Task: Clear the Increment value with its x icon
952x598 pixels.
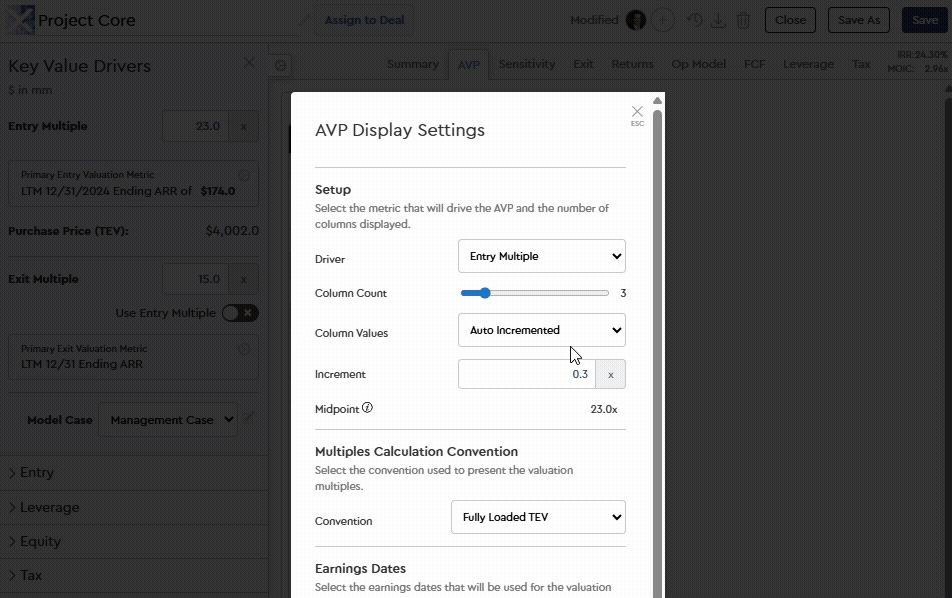Action: (610, 373)
